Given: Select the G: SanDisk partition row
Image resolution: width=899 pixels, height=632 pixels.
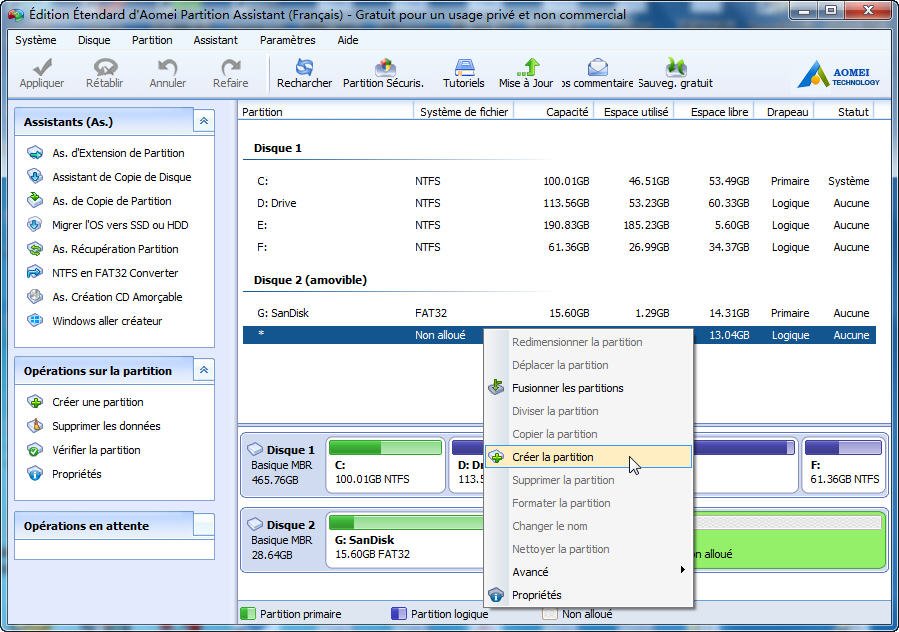Looking at the screenshot, I should point(560,313).
